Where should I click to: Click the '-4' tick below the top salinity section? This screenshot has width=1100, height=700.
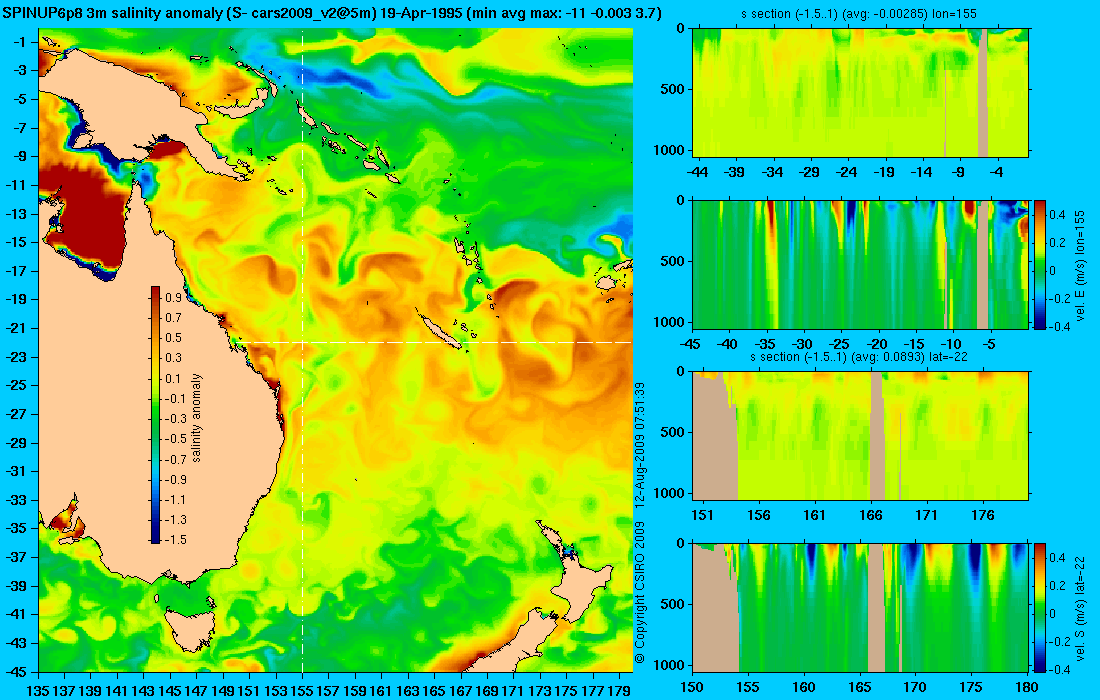(998, 172)
